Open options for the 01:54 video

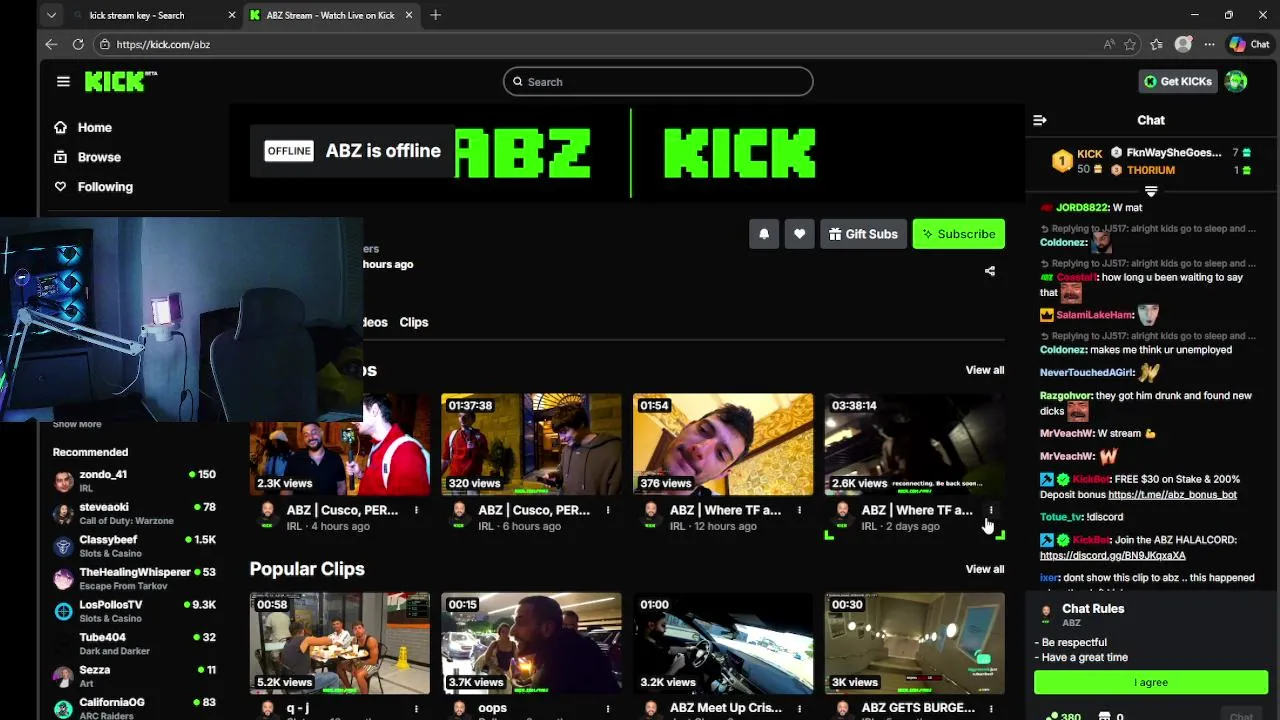[799, 511]
